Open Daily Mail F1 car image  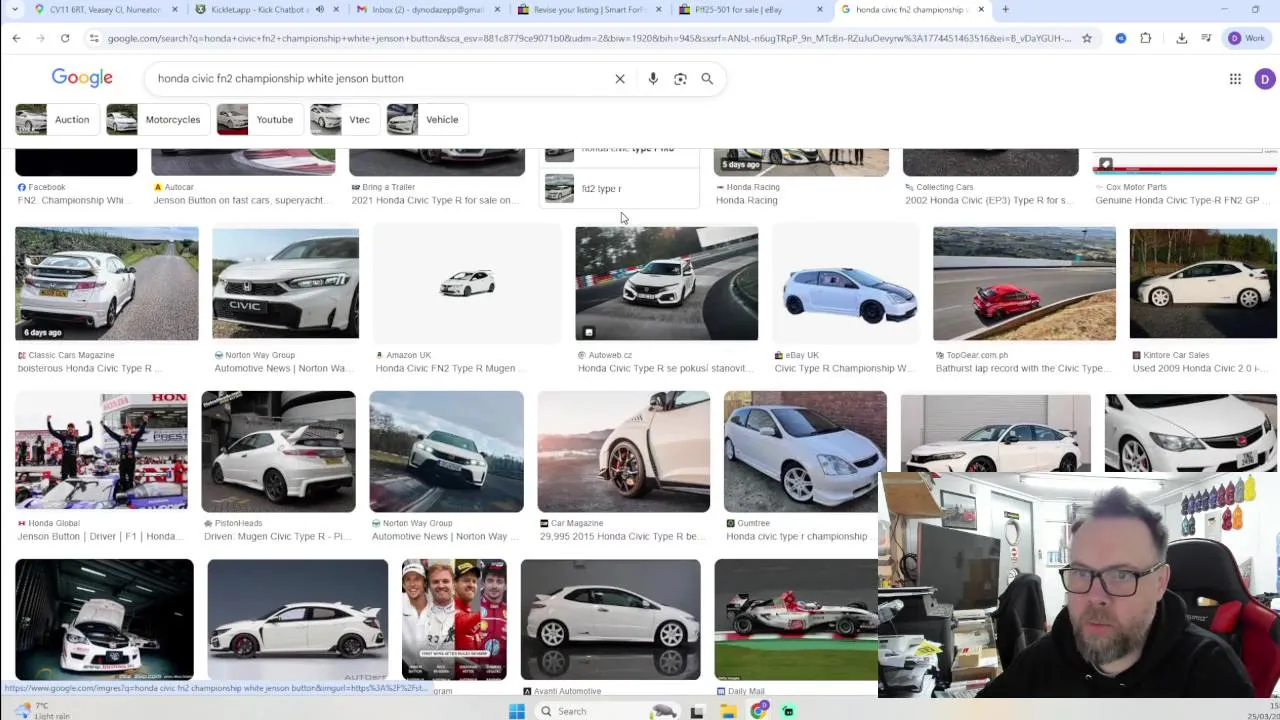point(796,619)
